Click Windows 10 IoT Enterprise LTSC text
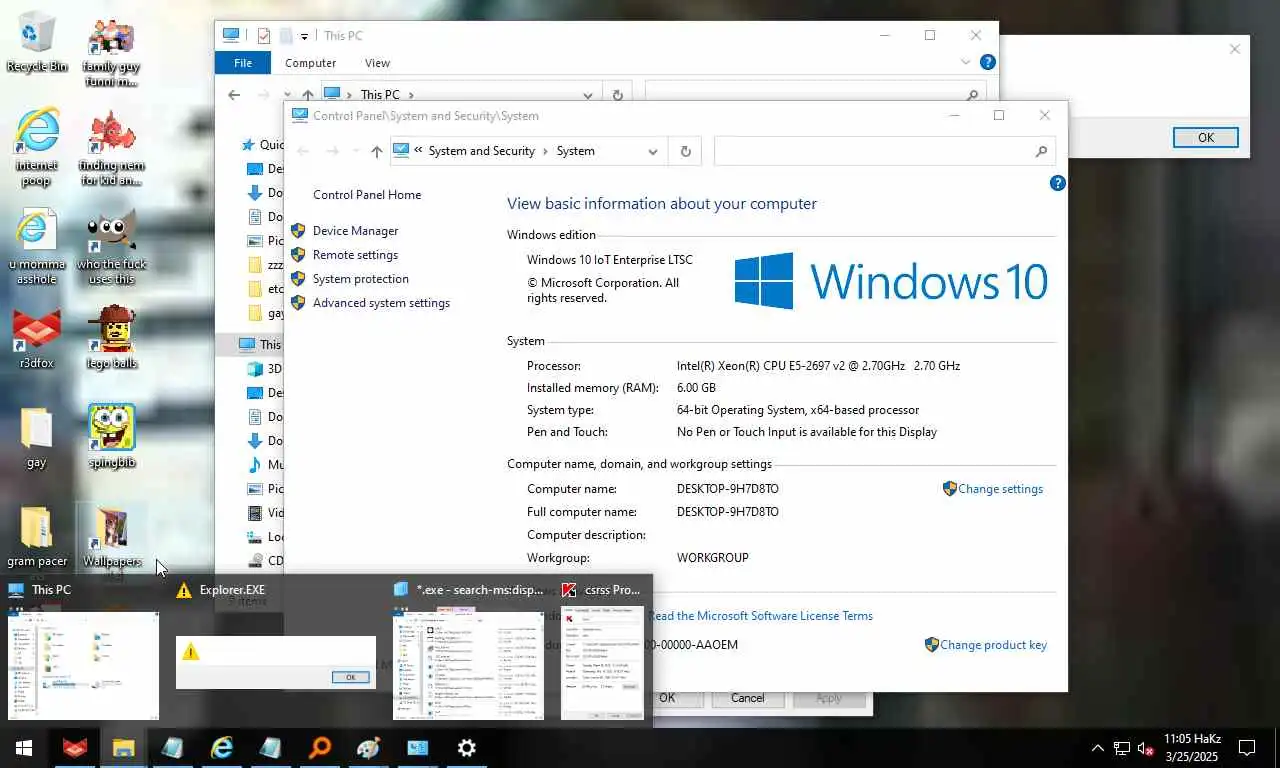This screenshot has height=768, width=1280. [610, 260]
